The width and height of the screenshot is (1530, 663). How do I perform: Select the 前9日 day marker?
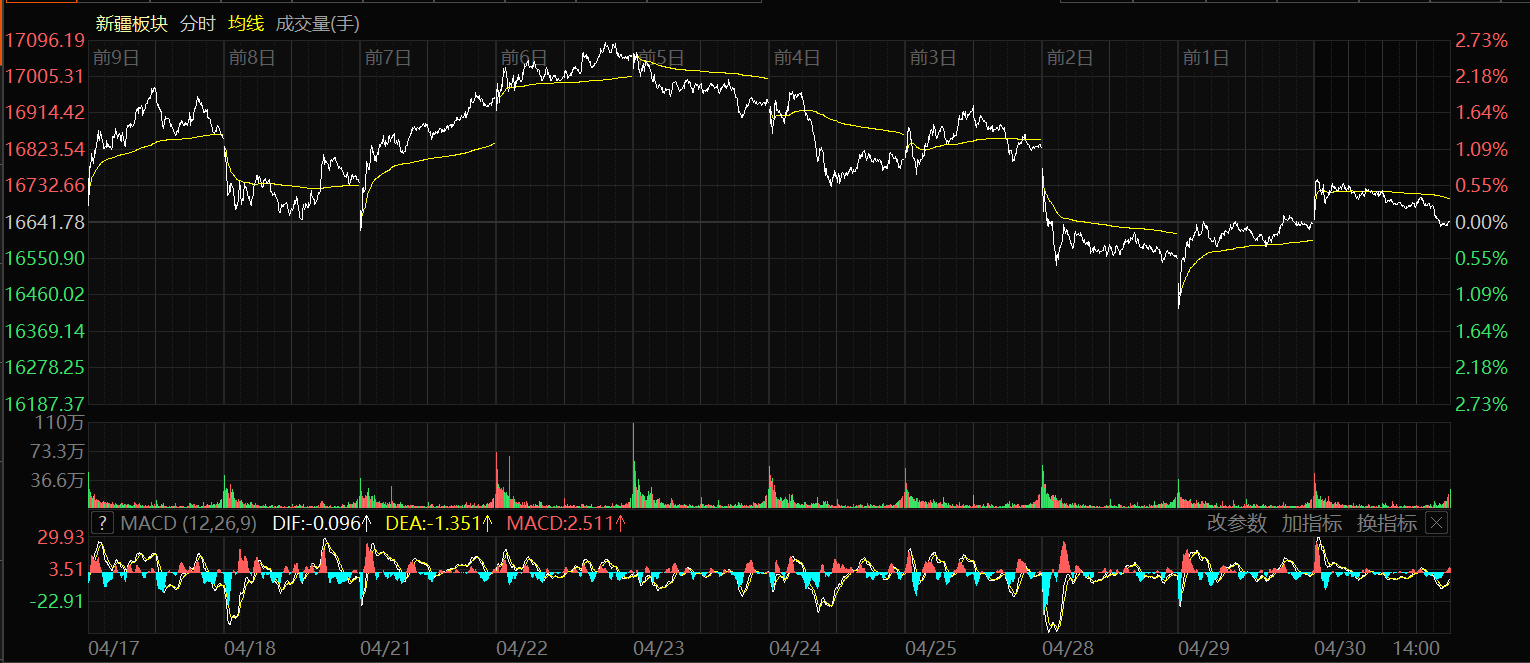[115, 58]
